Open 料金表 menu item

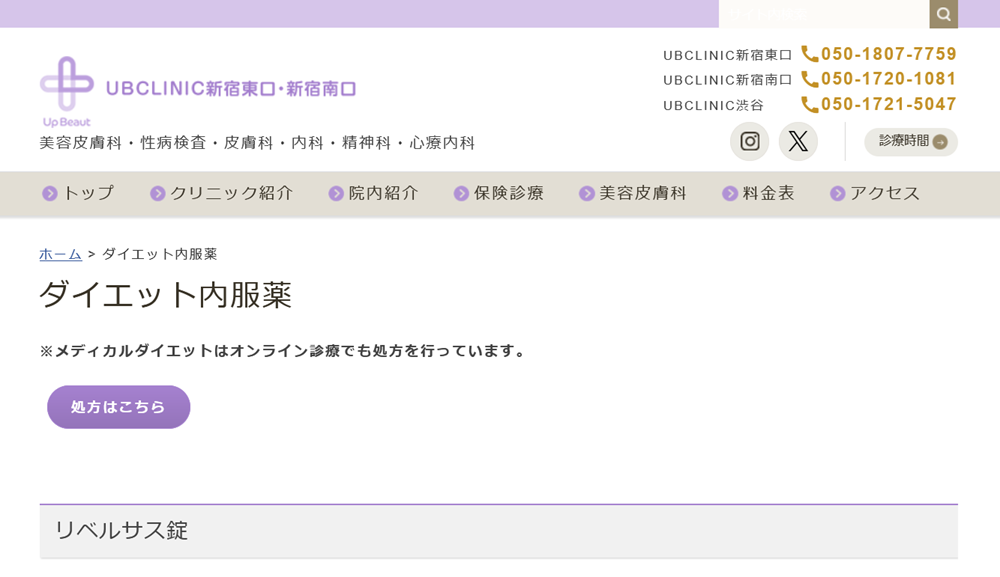tap(758, 193)
